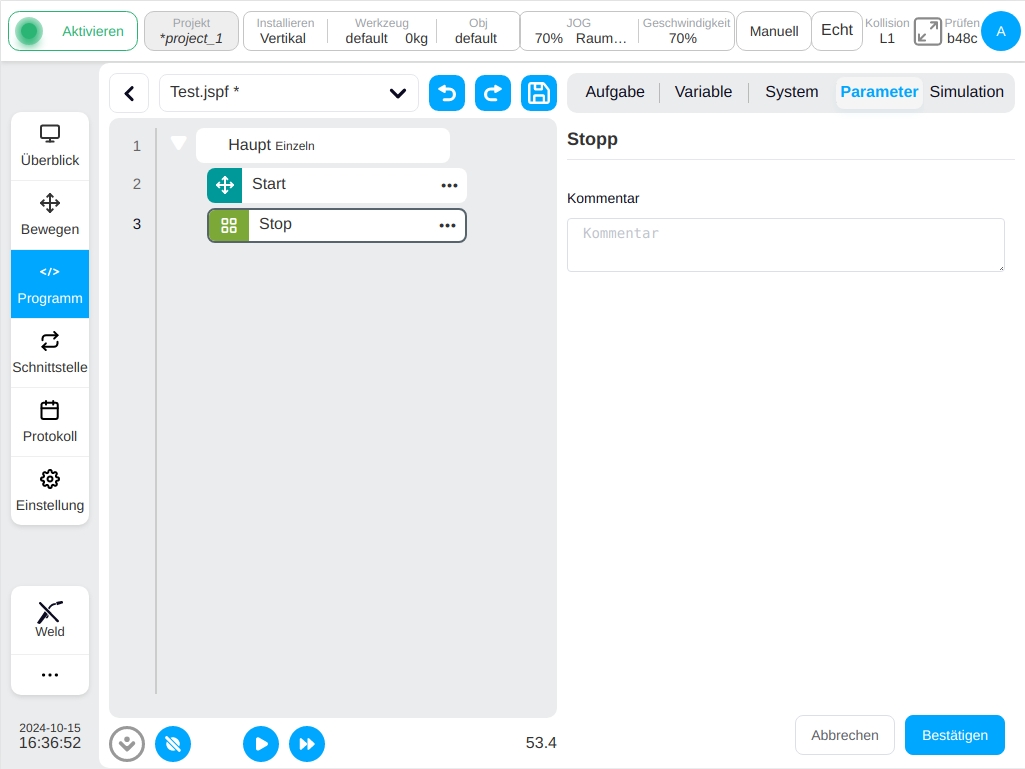The height and width of the screenshot is (769, 1025).
Task: Open the Weld panel
Action: tap(50, 620)
